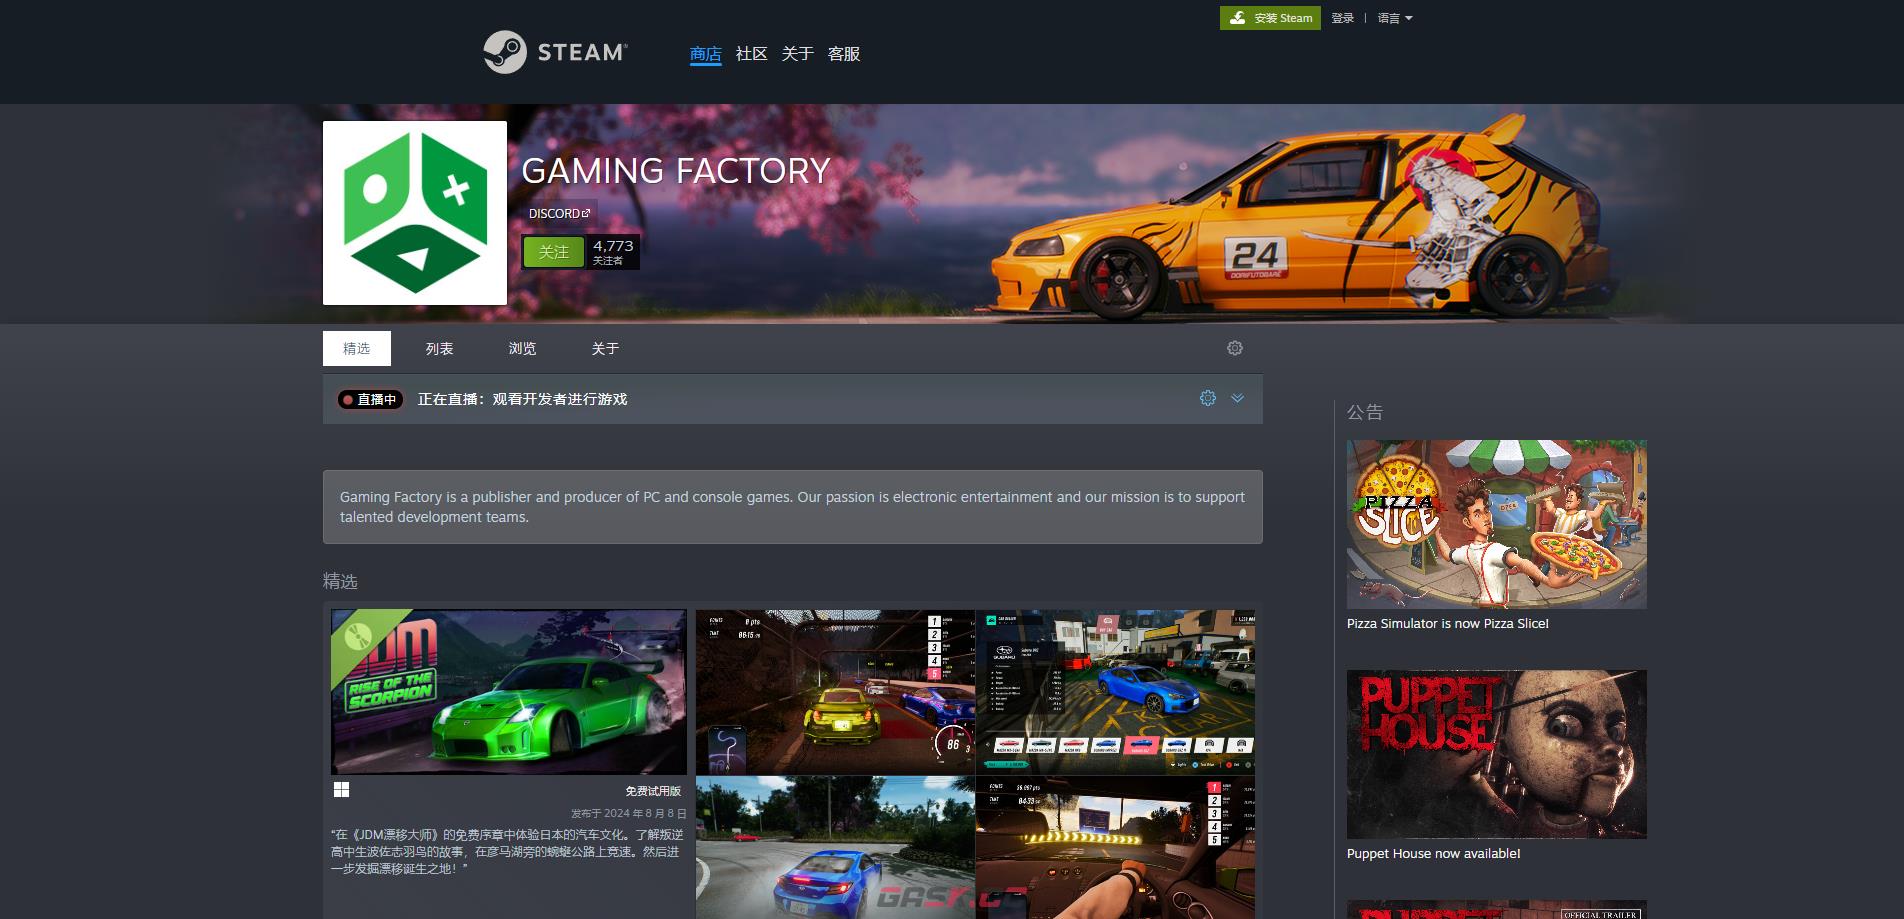Open the Puppet House announcement image

coord(1496,754)
